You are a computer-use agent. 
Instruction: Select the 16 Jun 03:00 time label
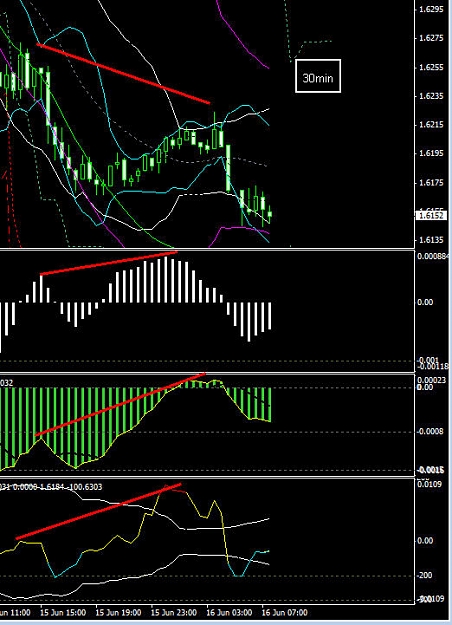click(x=229, y=612)
